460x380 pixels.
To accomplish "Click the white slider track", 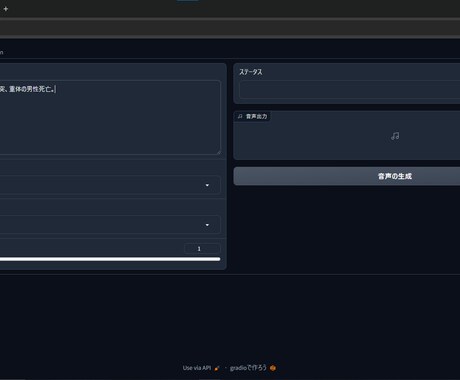I will tap(110, 259).
